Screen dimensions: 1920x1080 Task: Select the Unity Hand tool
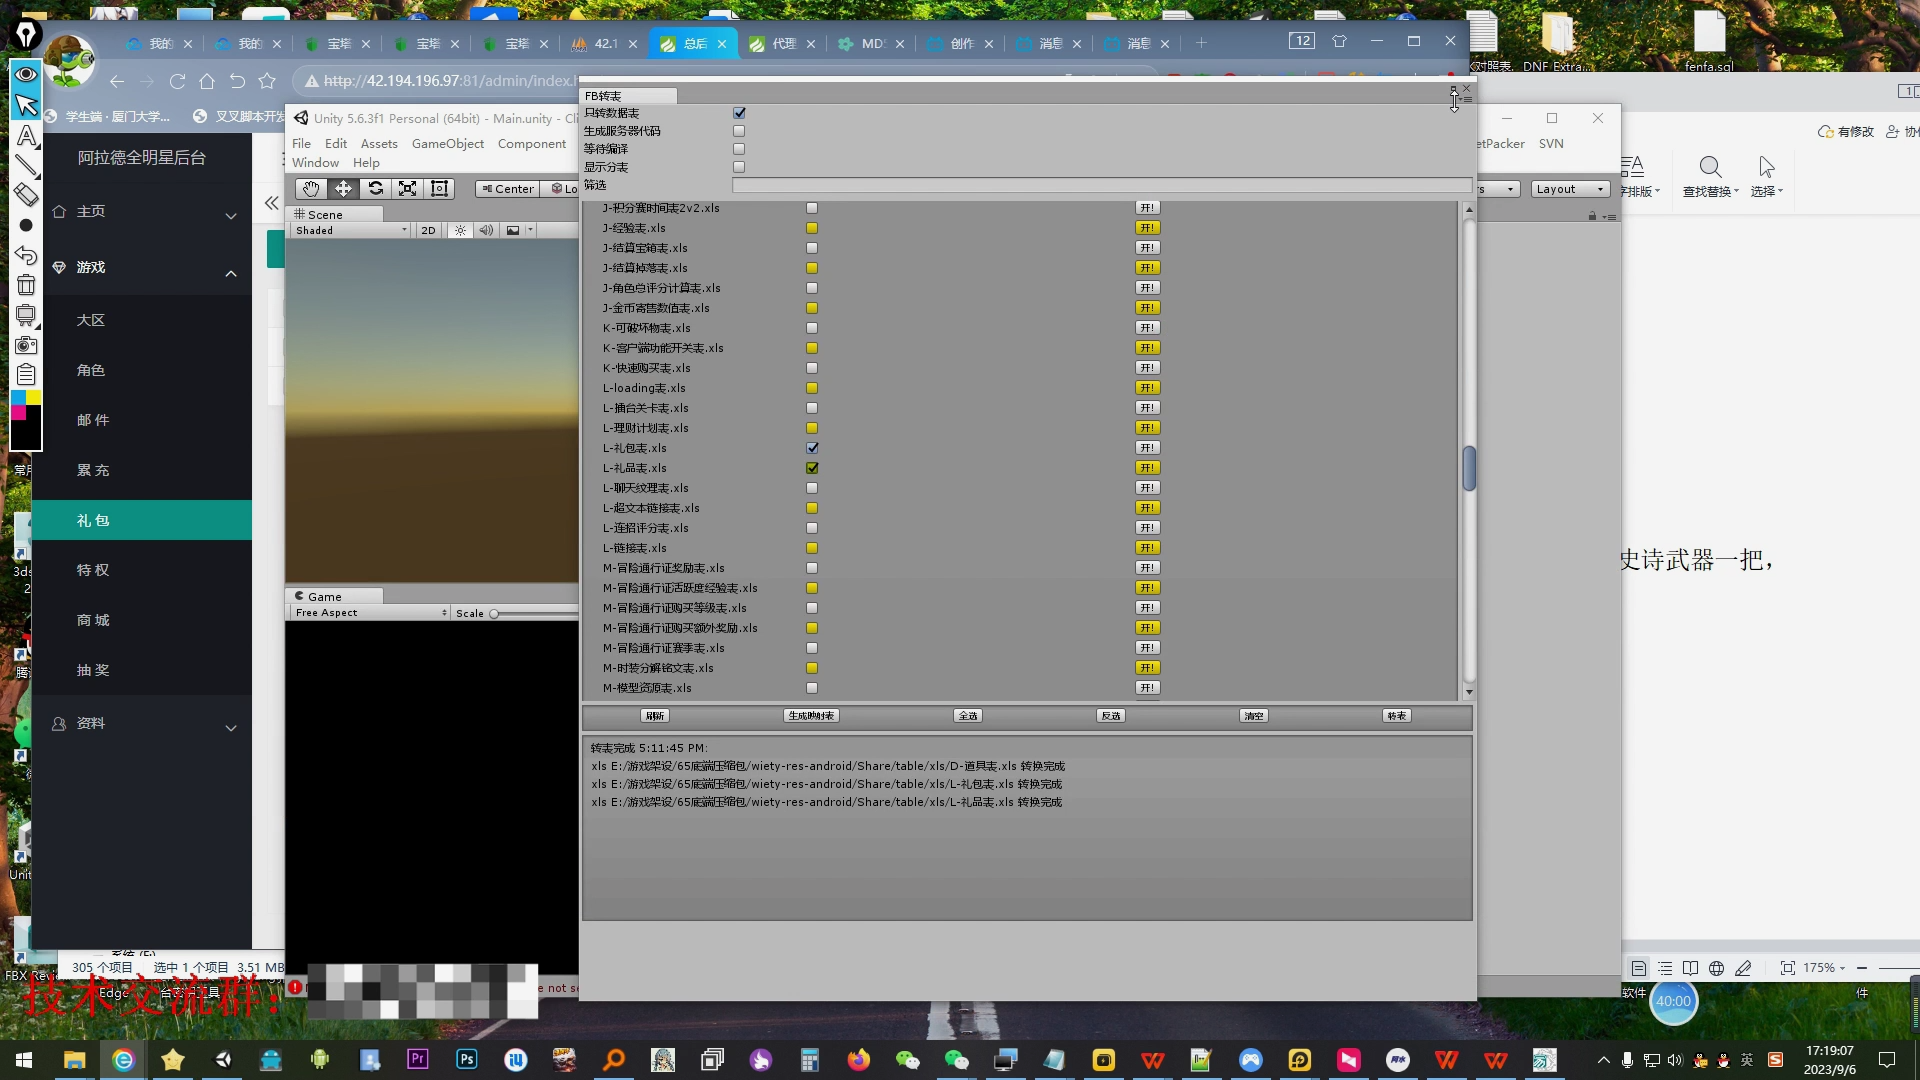click(310, 189)
